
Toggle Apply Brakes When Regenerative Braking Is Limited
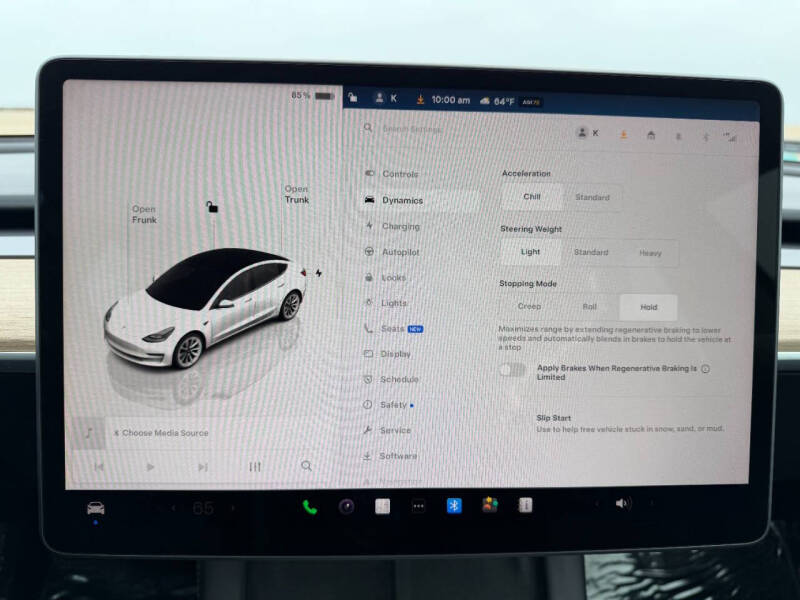click(512, 370)
